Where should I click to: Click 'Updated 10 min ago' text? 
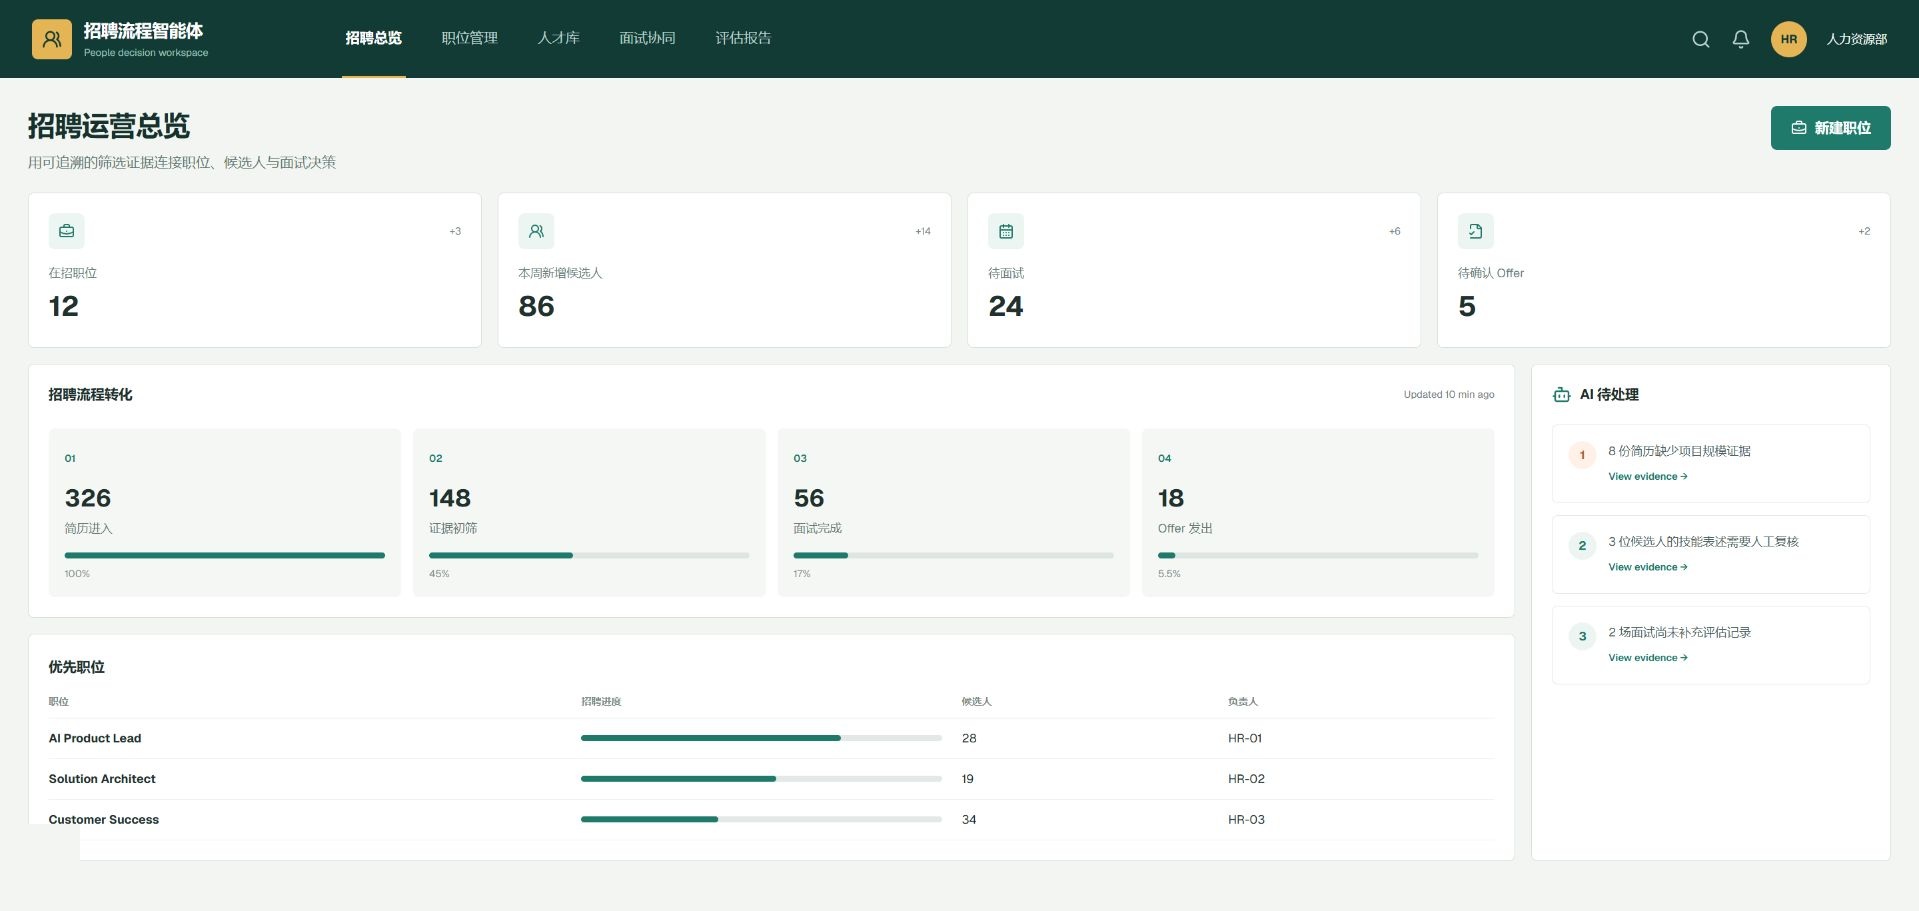pos(1449,395)
